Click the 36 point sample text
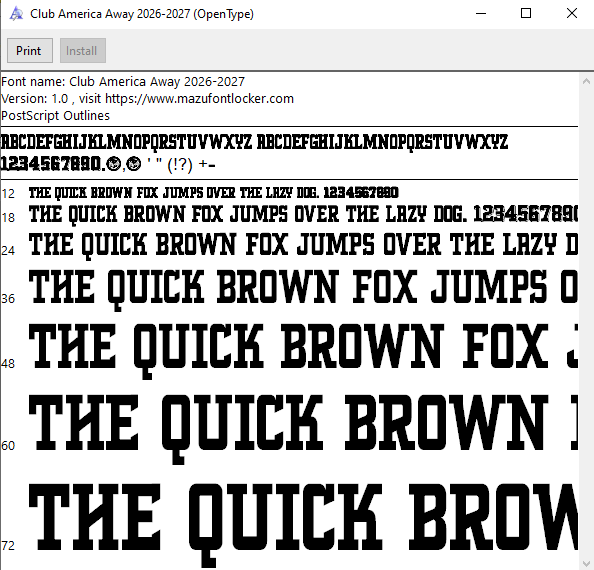The image size is (594, 570). click(x=303, y=289)
